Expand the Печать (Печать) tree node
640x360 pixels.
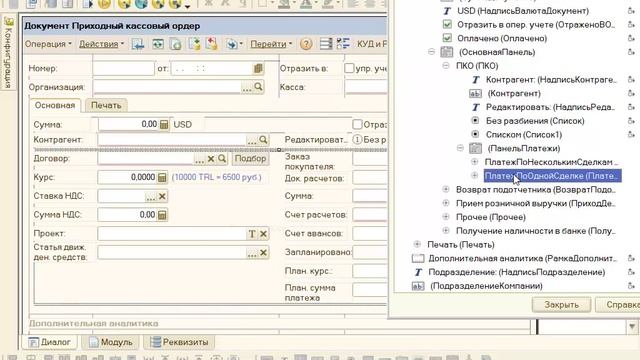click(x=417, y=244)
